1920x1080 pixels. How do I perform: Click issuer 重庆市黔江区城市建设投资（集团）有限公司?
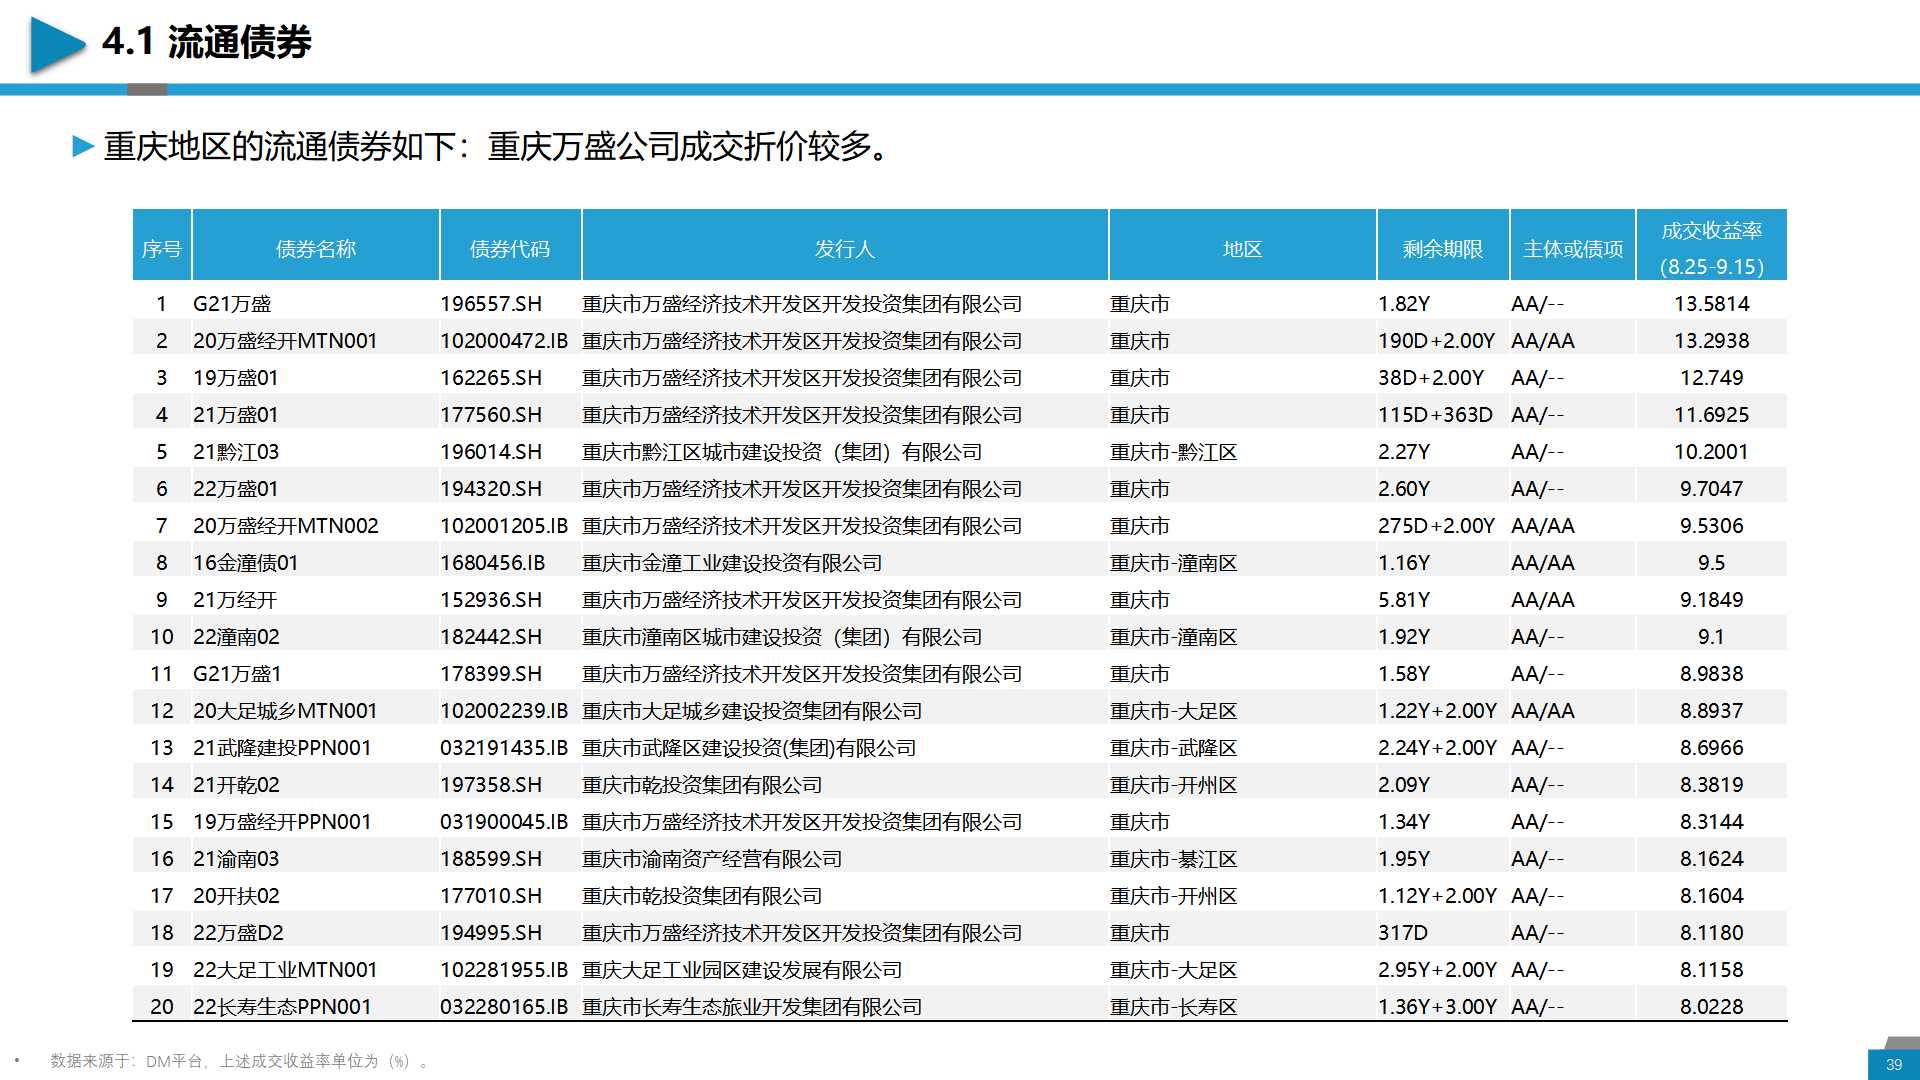(x=782, y=452)
